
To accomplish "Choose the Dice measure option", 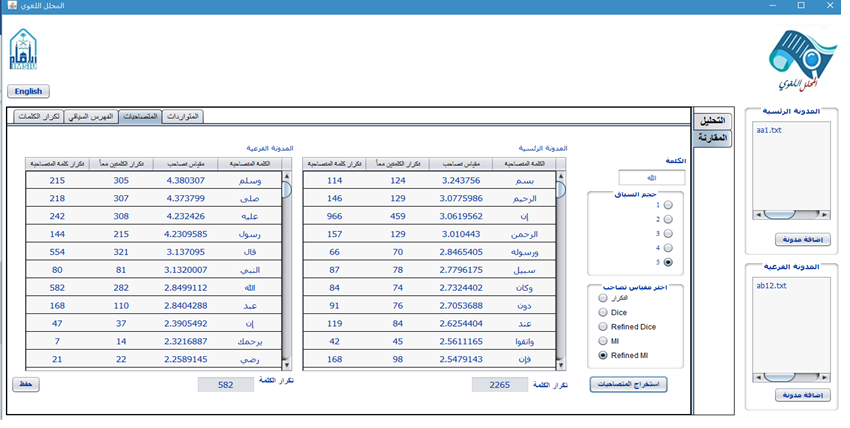I will pyautogui.click(x=603, y=313).
